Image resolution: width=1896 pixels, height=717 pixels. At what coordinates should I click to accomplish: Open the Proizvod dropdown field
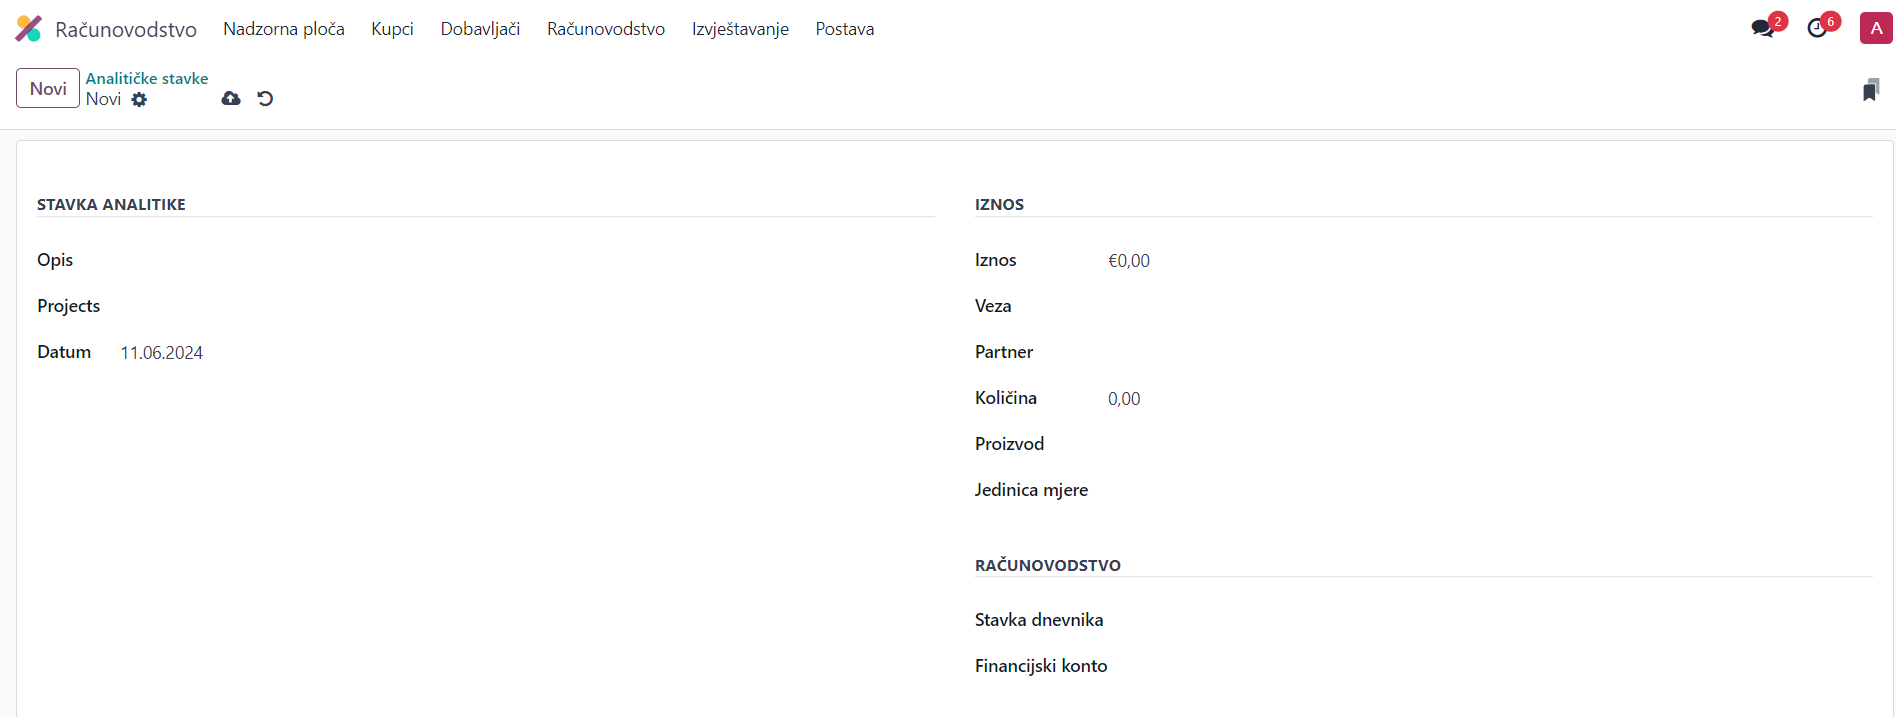(x=1480, y=444)
